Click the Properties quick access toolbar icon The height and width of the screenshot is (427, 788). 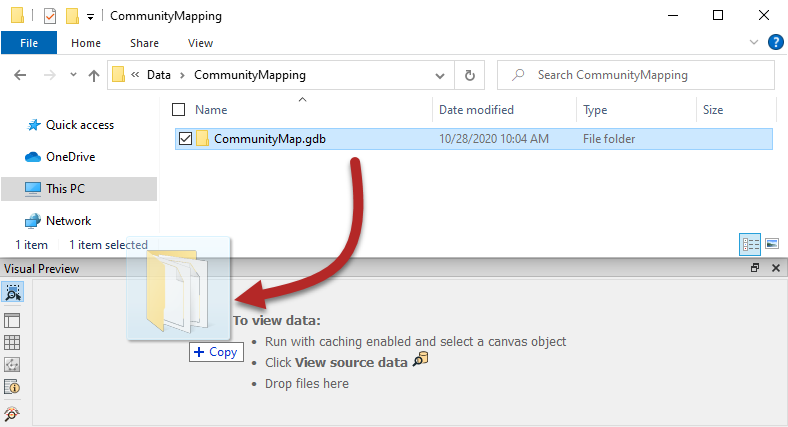coord(50,16)
